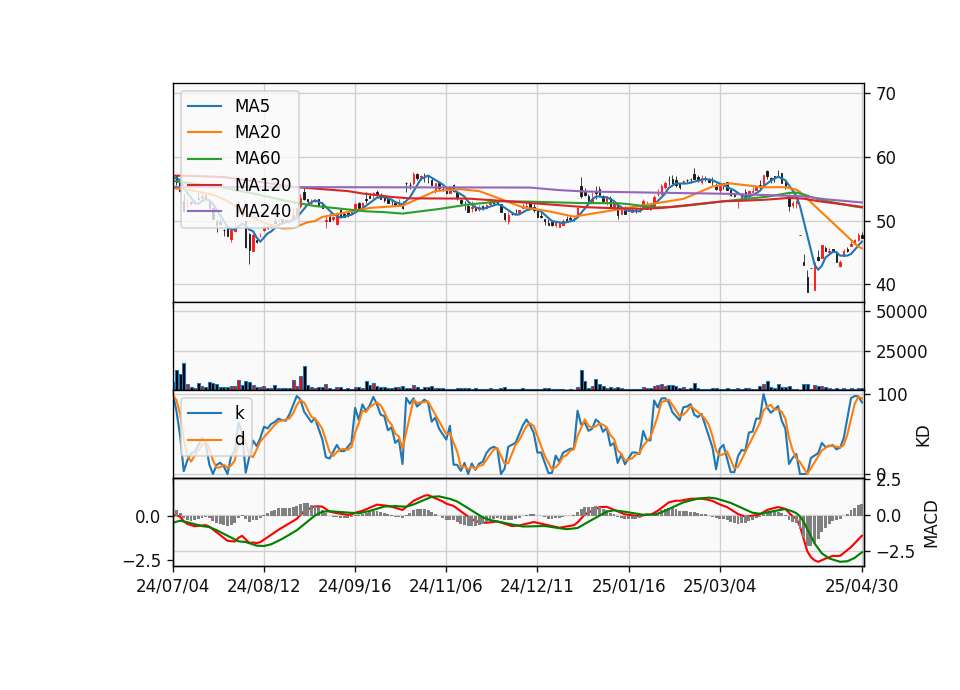Click the volume axis value 50000
Image resolution: width=960 pixels, height=690 pixels.
click(x=901, y=312)
